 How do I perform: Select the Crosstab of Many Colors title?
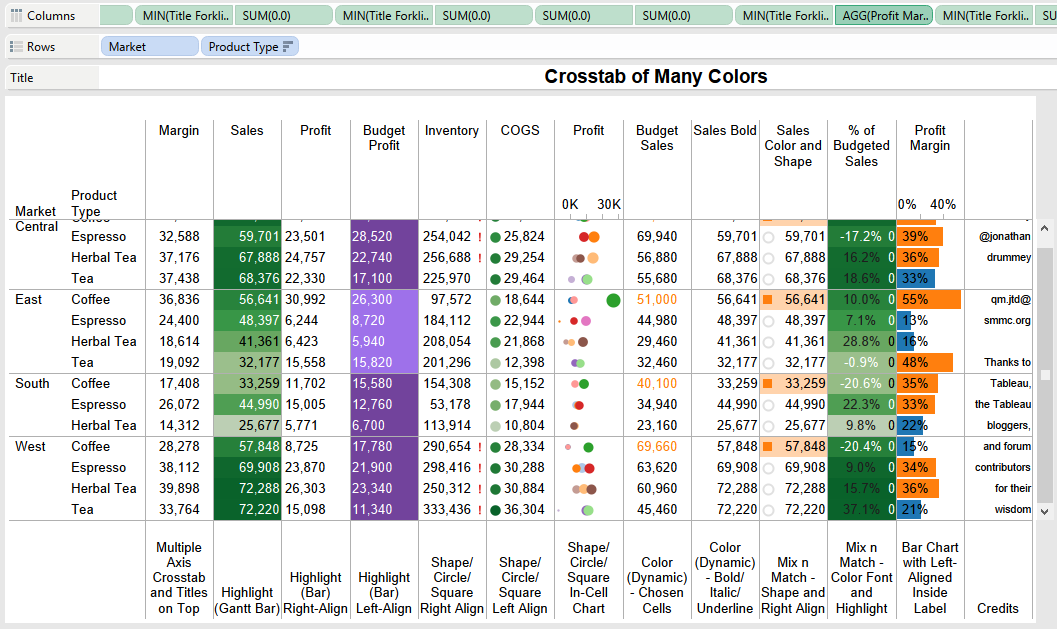pos(655,76)
